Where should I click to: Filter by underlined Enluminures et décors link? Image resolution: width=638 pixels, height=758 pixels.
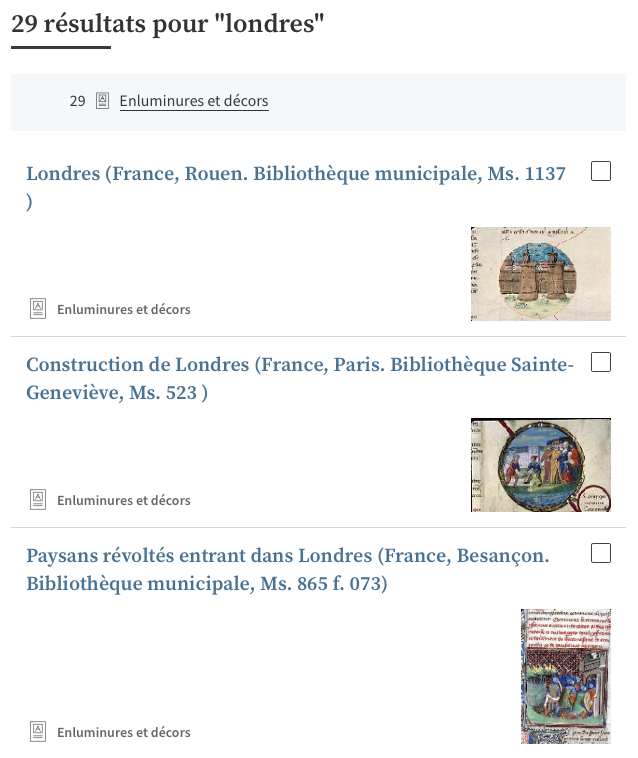pyautogui.click(x=194, y=101)
